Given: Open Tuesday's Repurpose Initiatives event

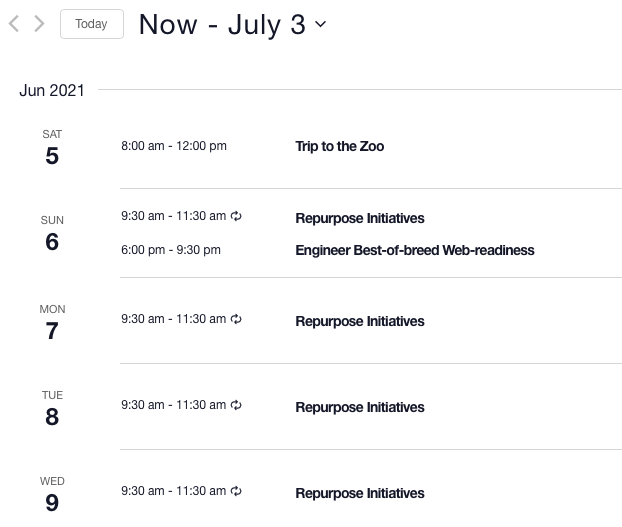Looking at the screenshot, I should [360, 408].
